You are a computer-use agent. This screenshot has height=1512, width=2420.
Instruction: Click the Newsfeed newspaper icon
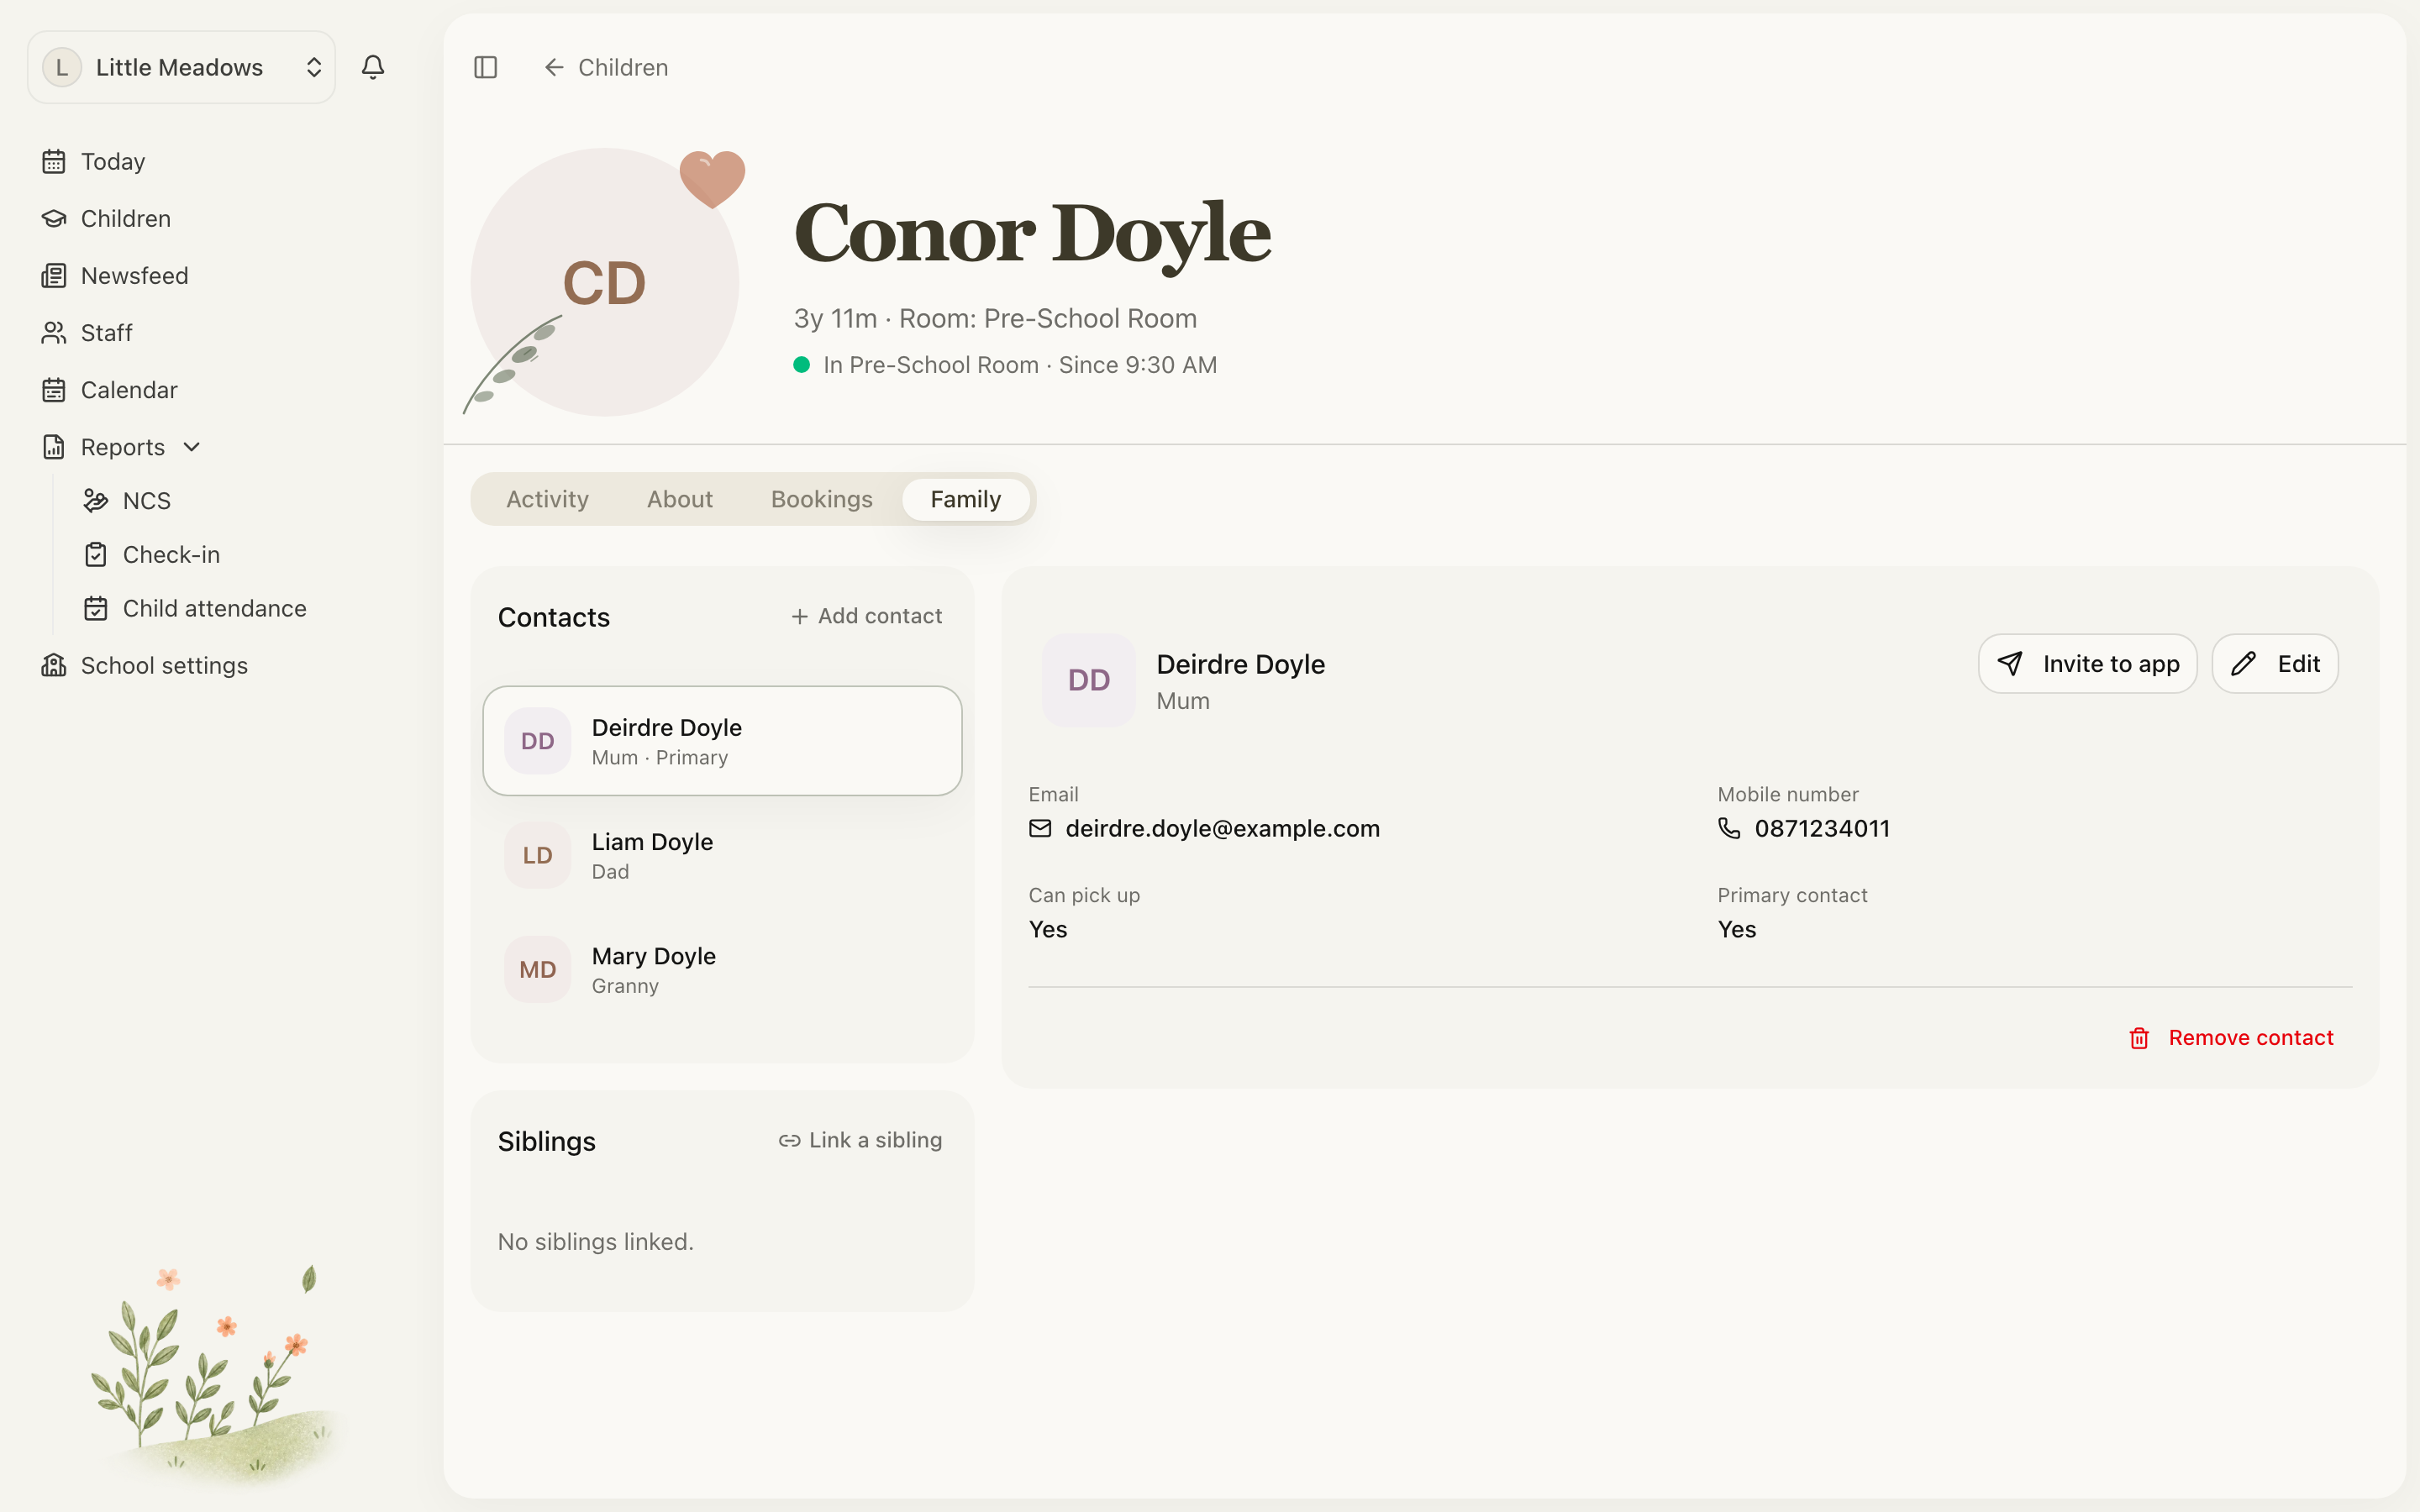coord(54,275)
